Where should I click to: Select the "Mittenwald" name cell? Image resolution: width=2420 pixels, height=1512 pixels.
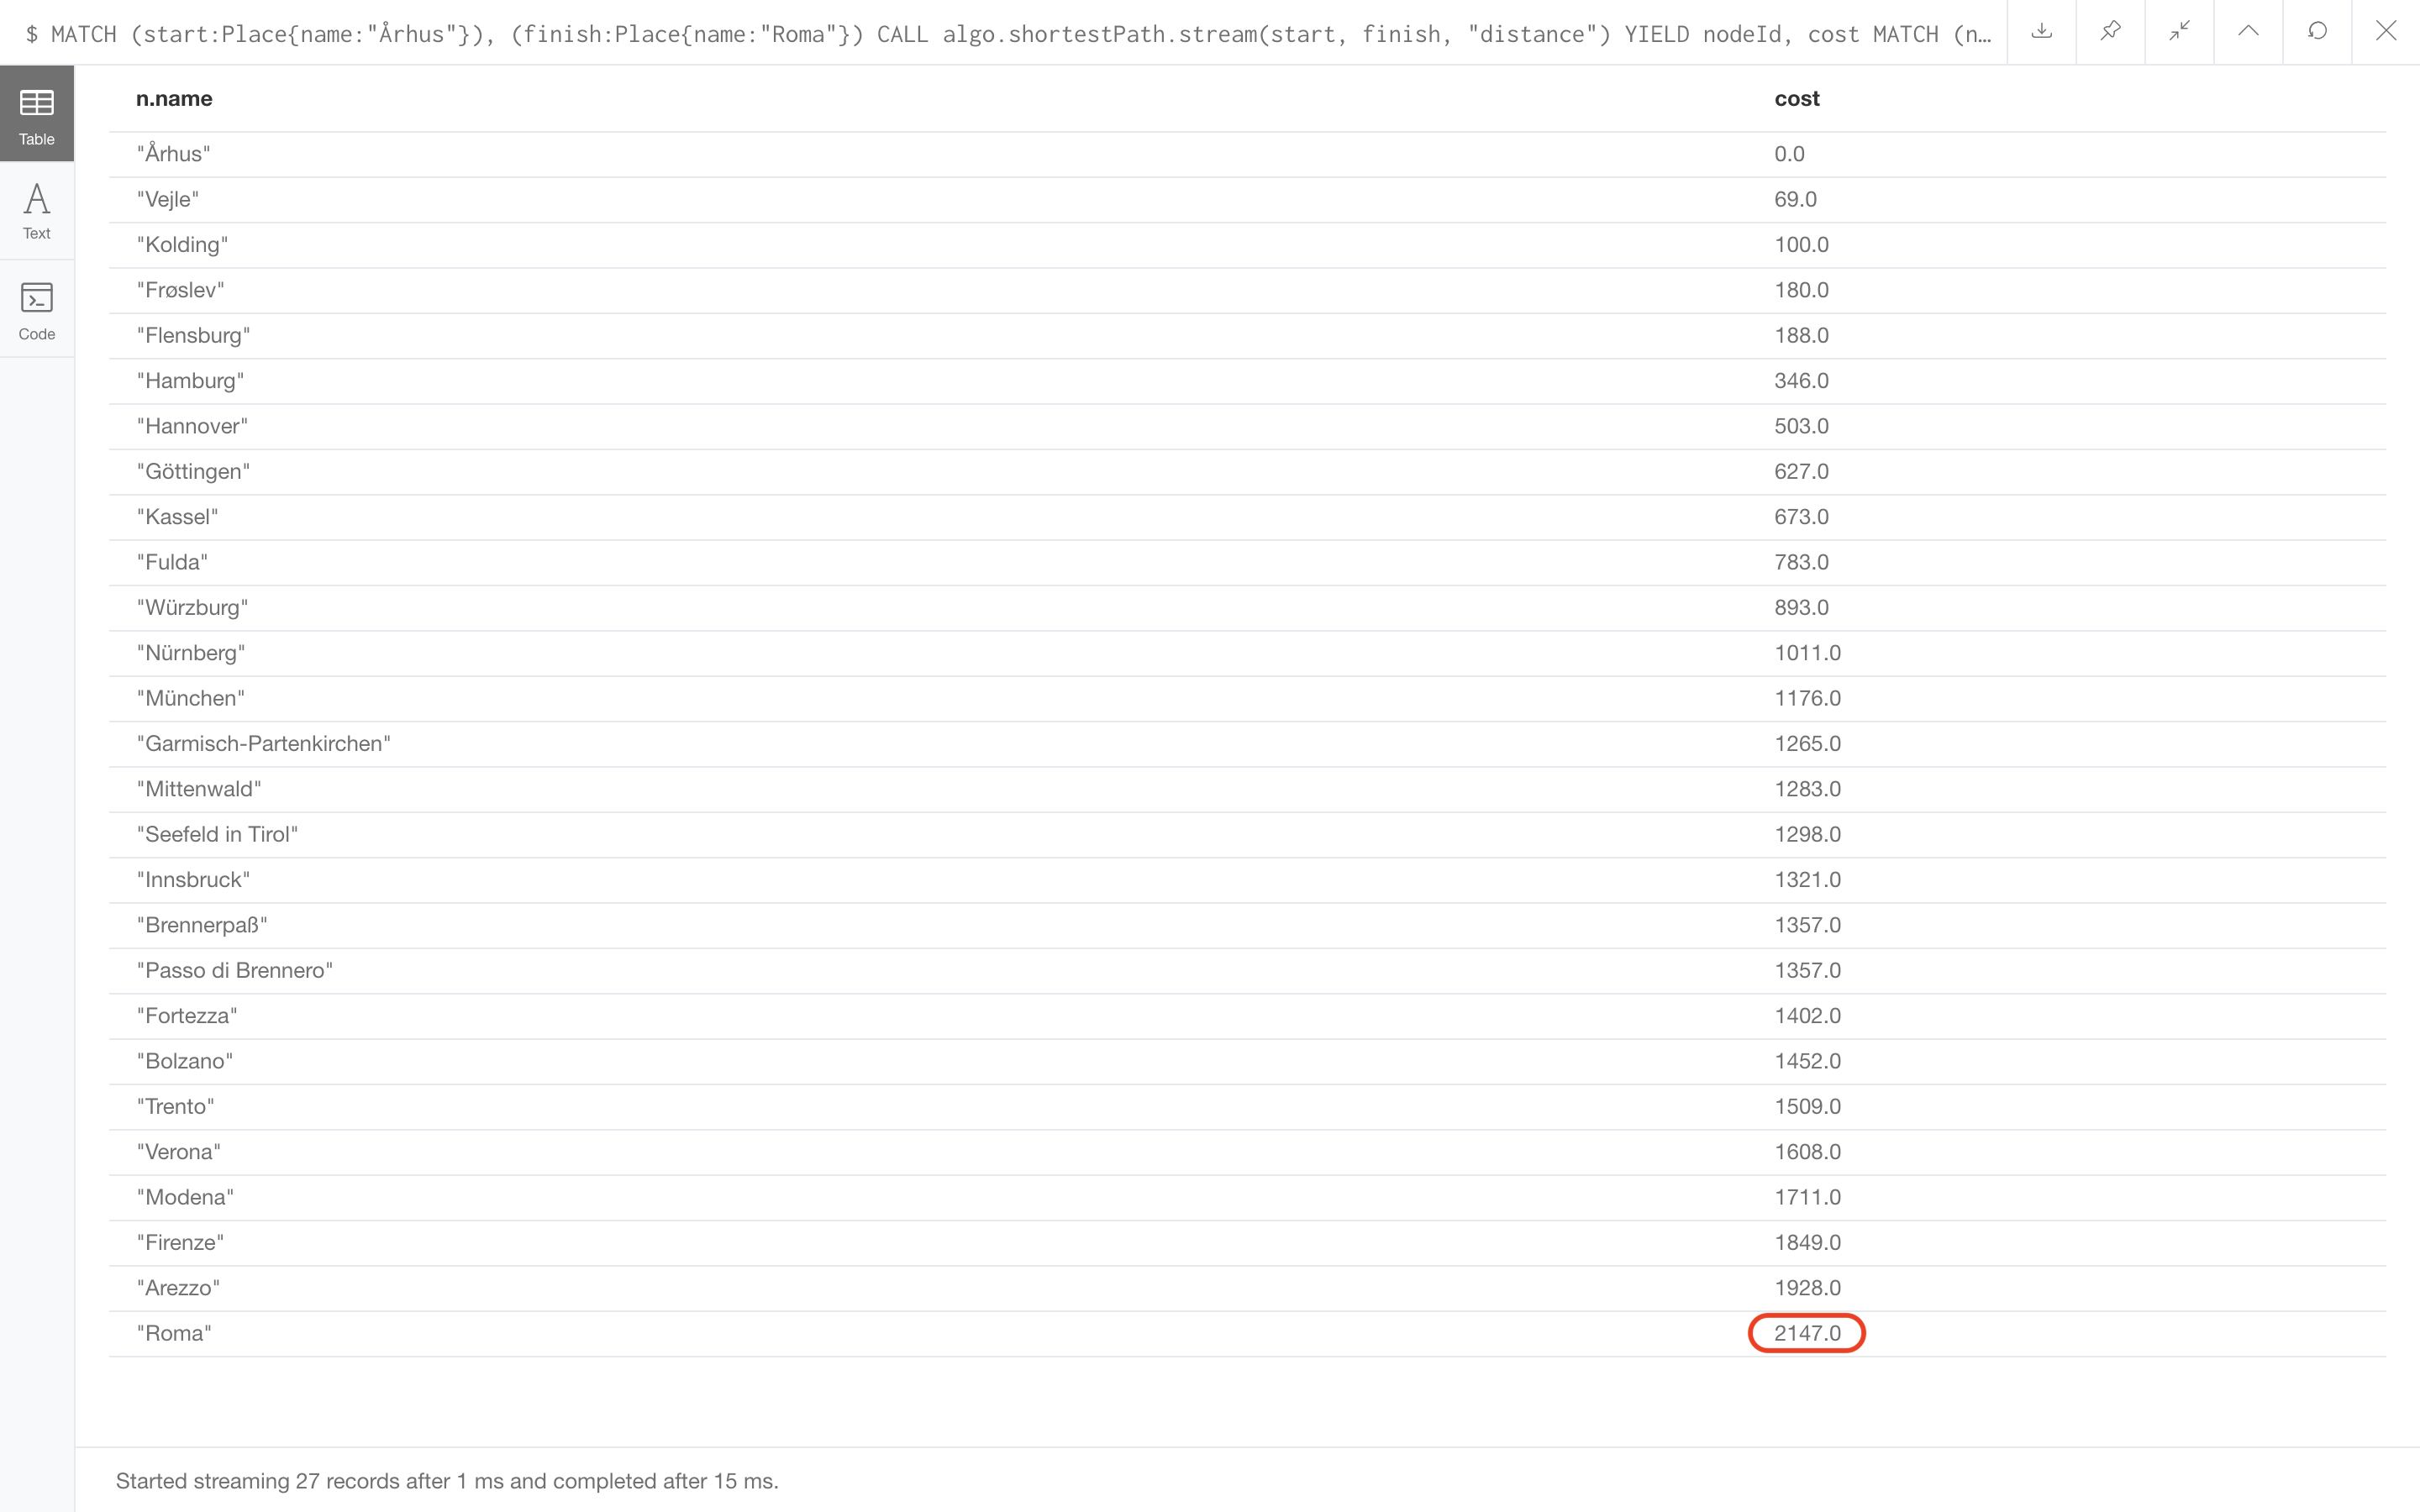(x=199, y=789)
